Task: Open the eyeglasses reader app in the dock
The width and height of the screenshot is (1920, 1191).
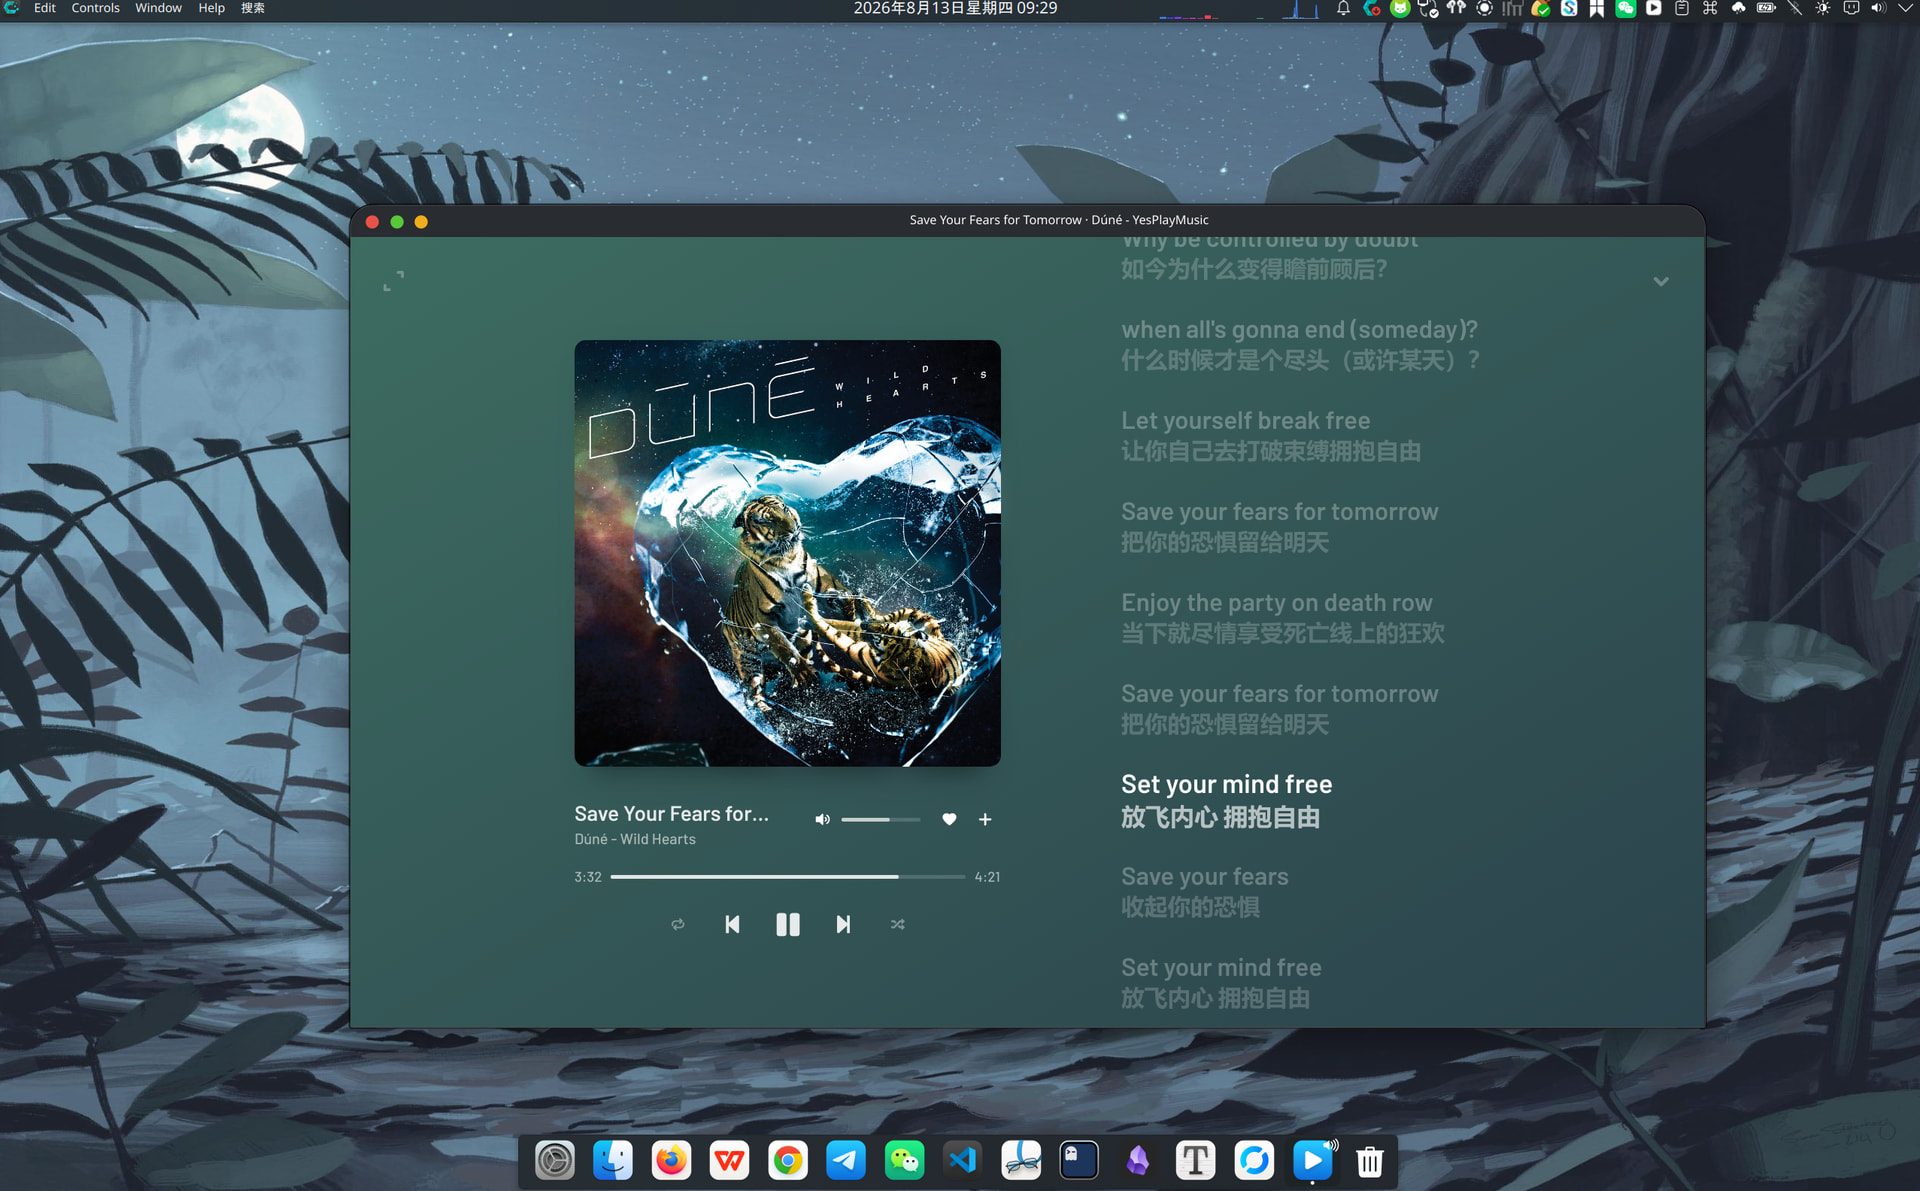Action: tap(1021, 1160)
